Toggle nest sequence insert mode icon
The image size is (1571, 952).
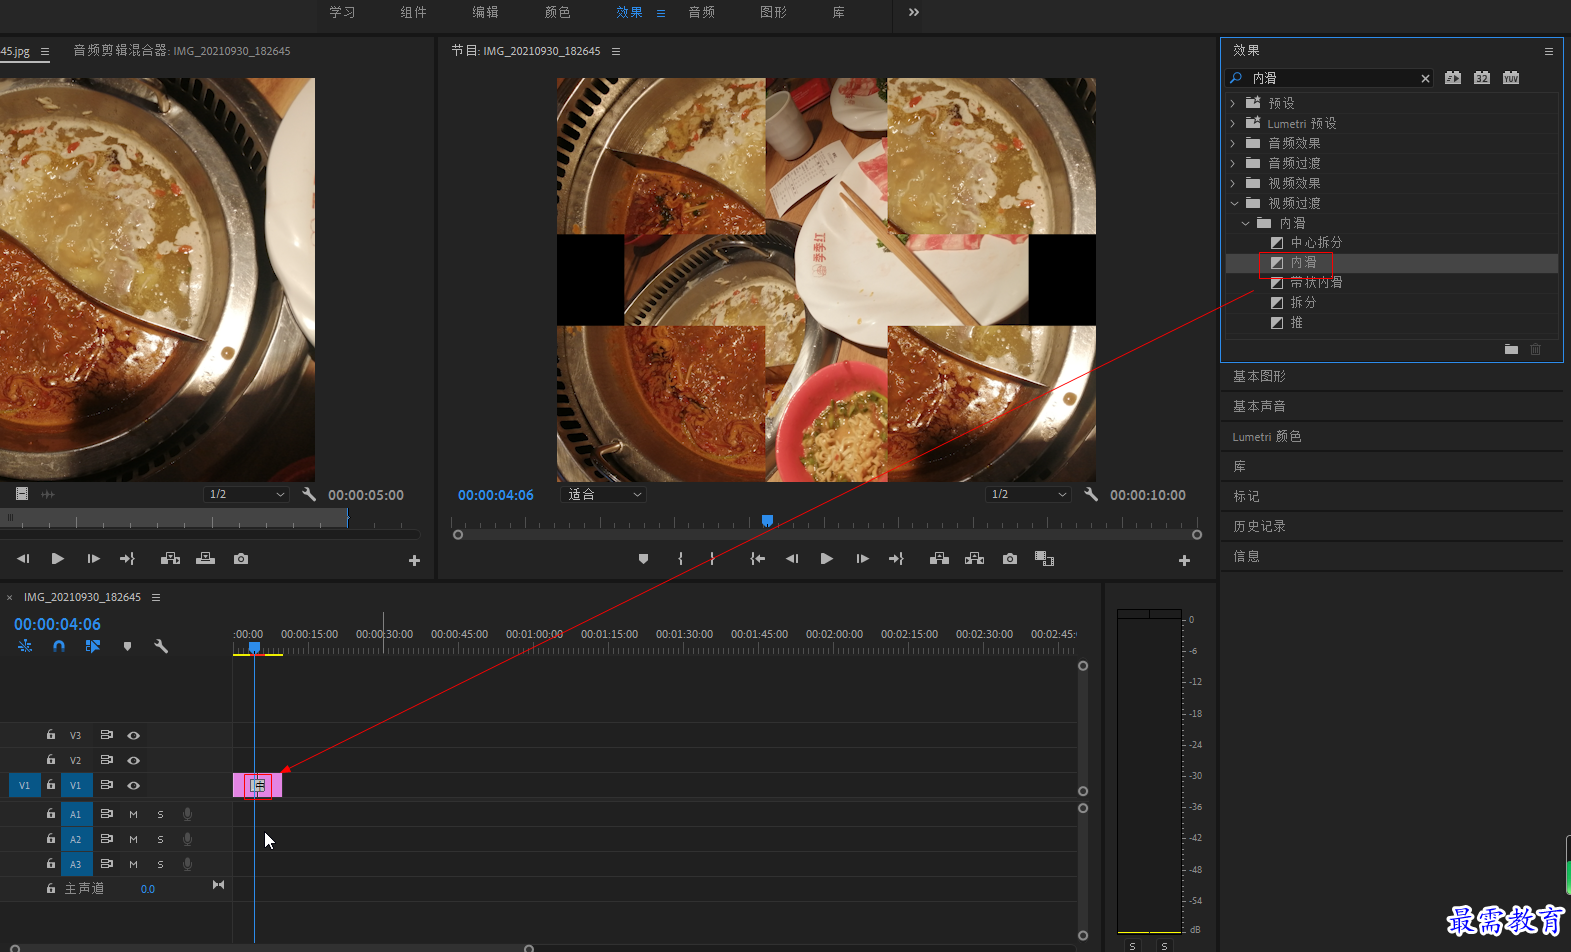[x=25, y=646]
